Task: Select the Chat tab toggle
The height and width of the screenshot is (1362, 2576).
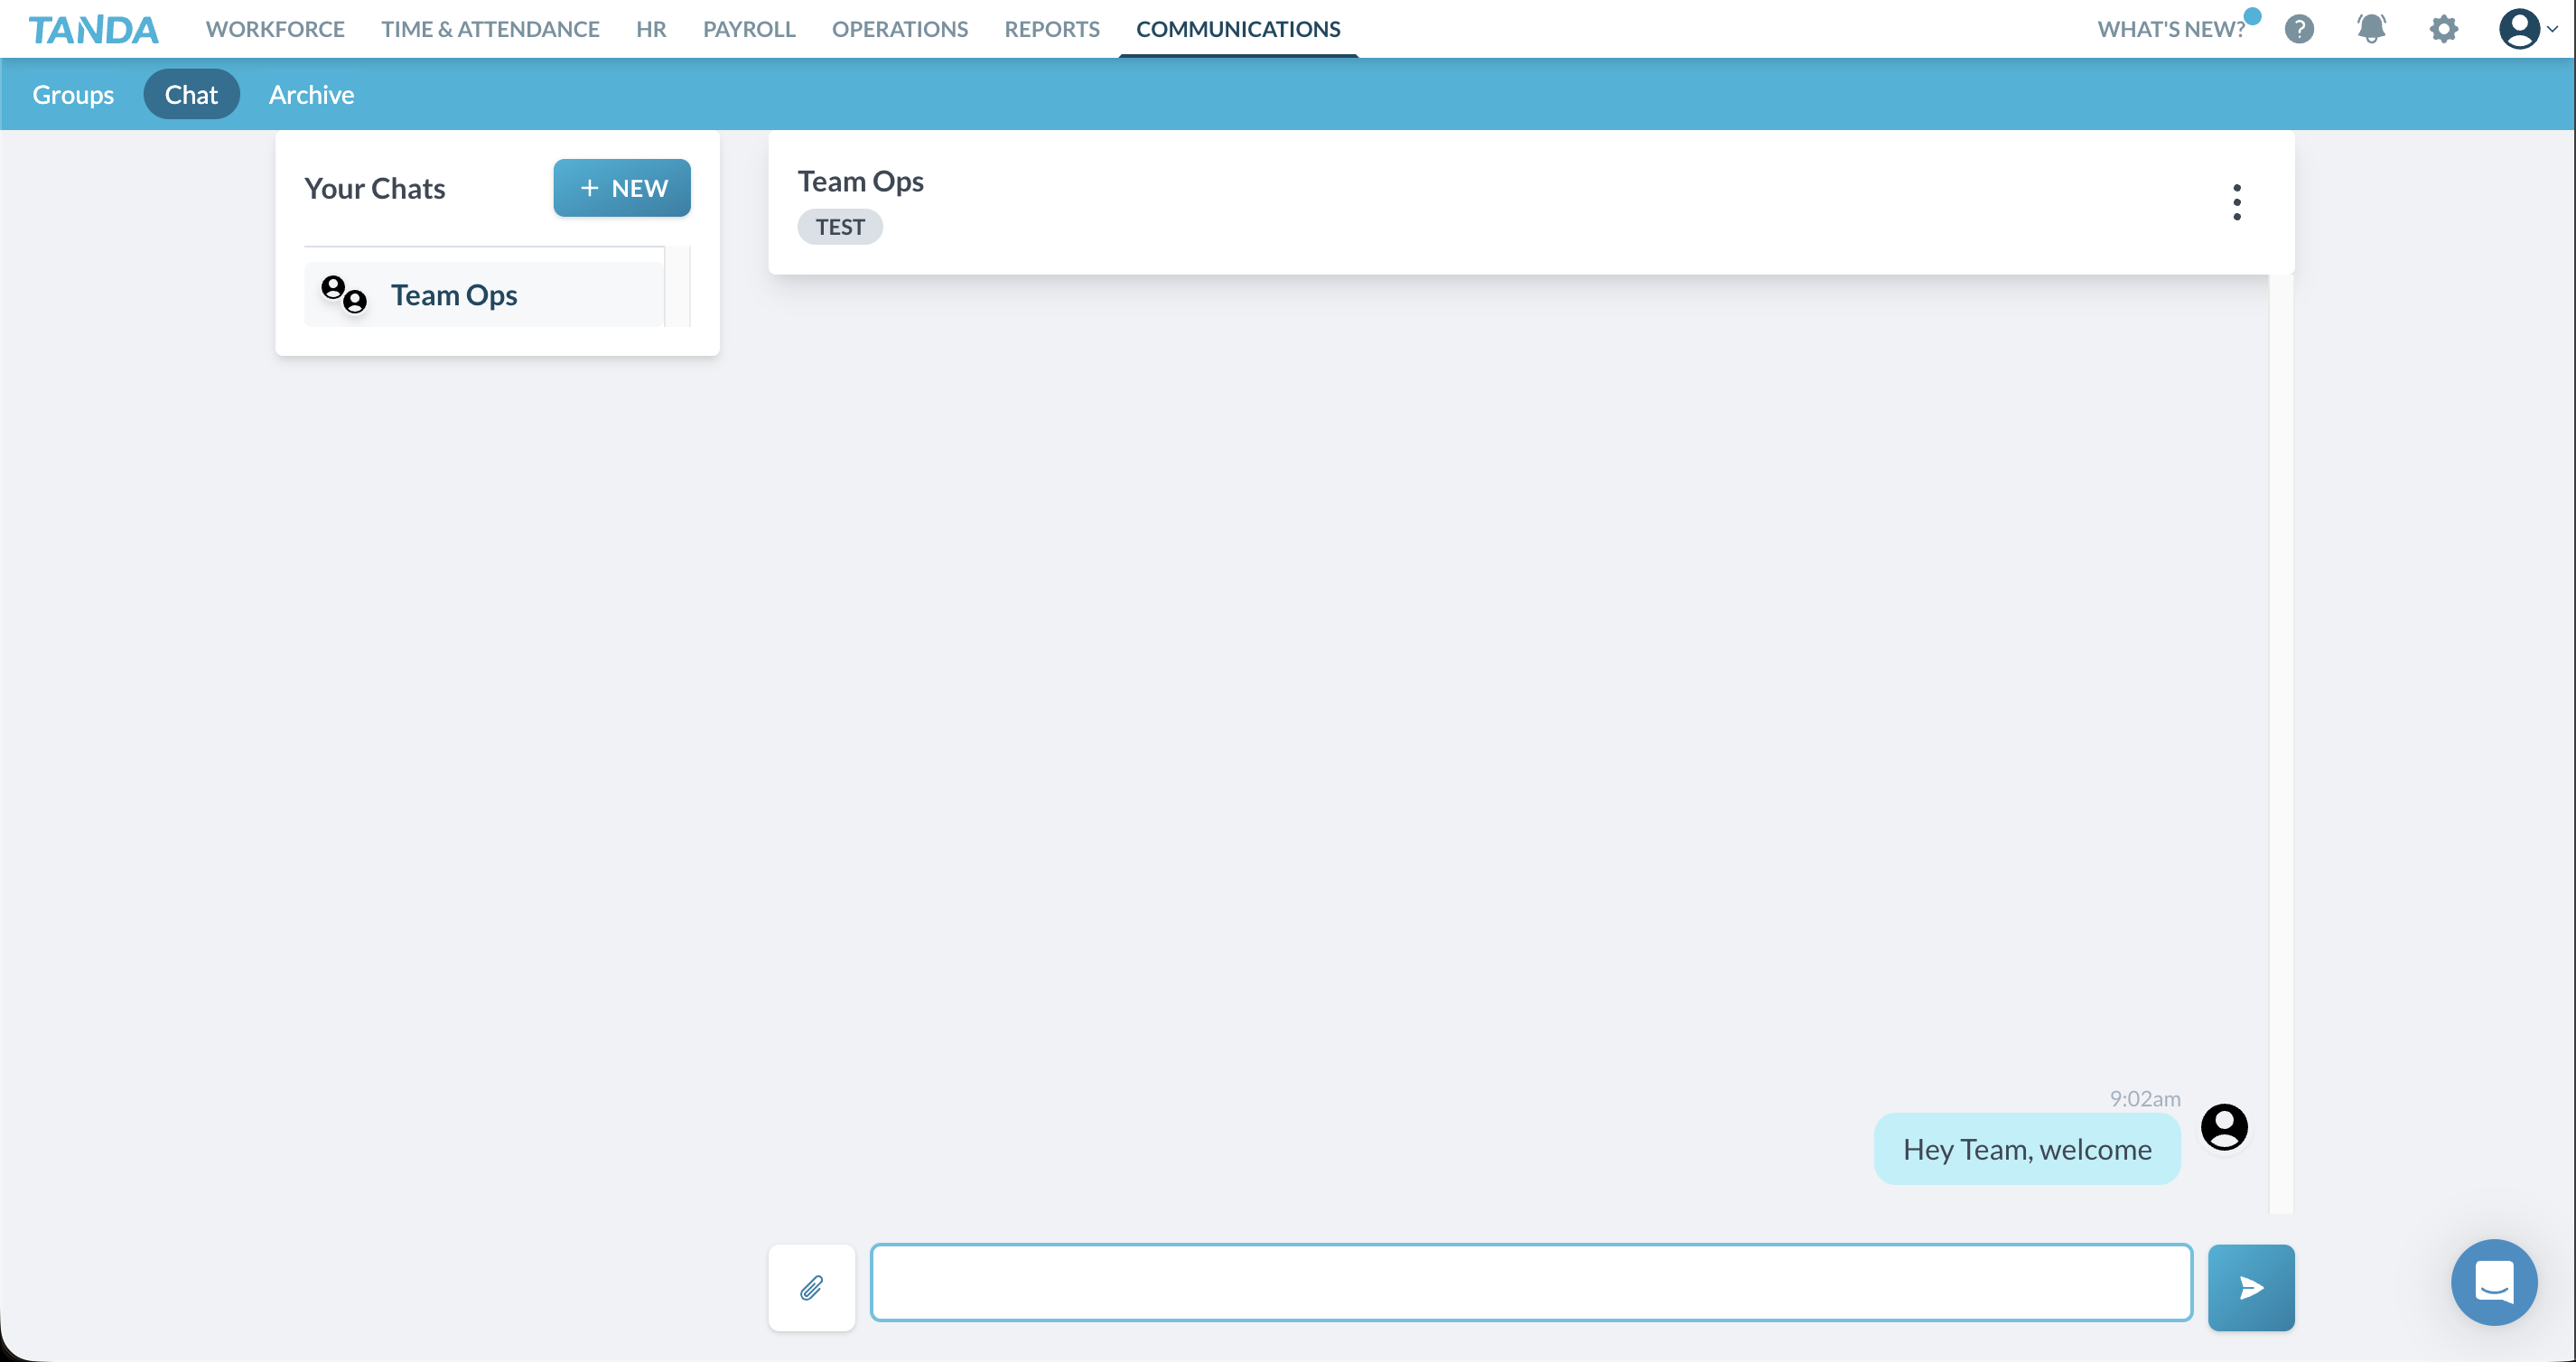Action: pyautogui.click(x=191, y=93)
